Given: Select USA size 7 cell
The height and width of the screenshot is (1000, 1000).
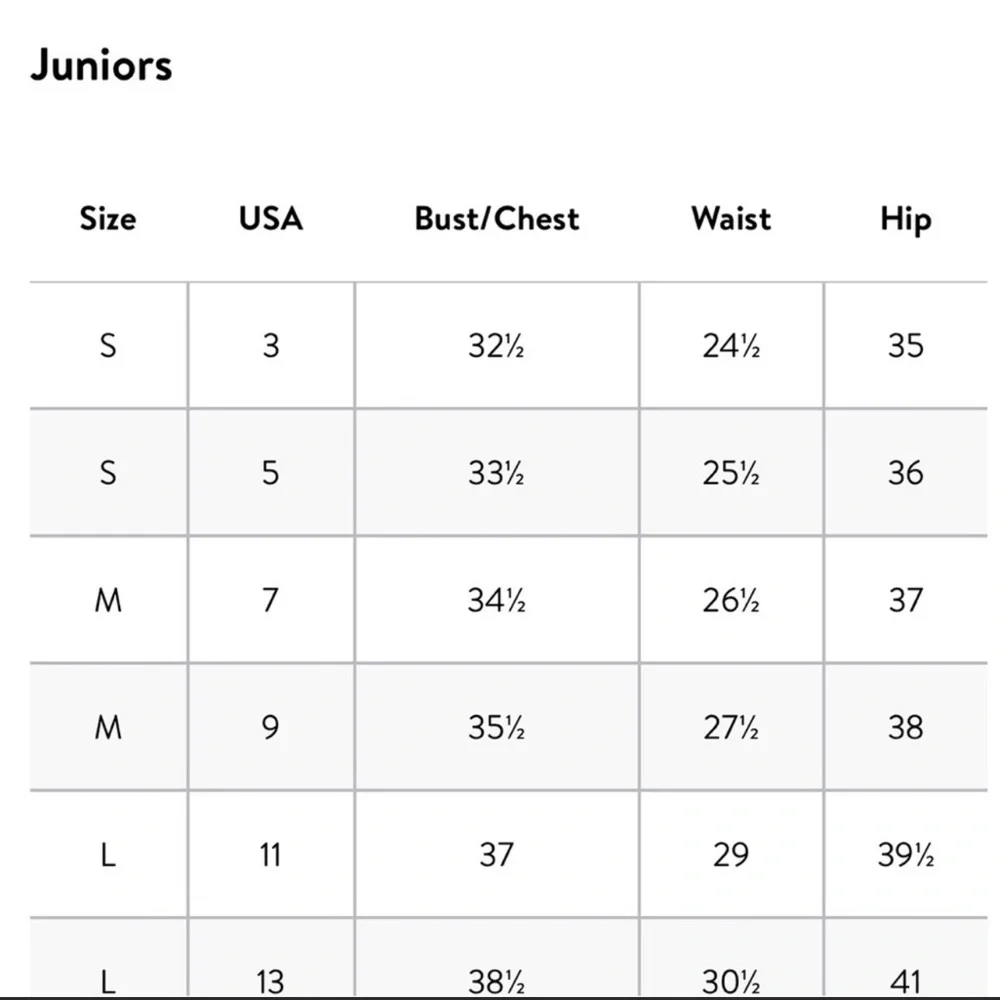Looking at the screenshot, I should click(271, 600).
